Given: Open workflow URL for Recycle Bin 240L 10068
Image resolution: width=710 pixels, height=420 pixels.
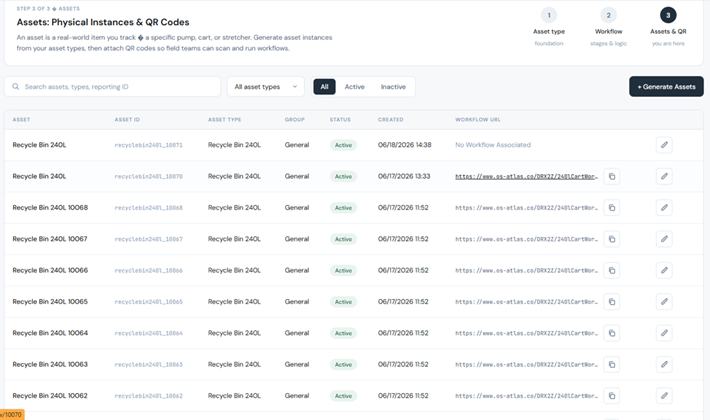Looking at the screenshot, I should [x=526, y=208].
